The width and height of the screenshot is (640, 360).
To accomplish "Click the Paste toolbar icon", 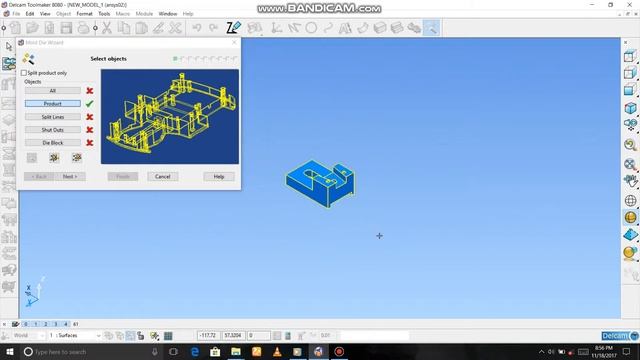I will (x=141, y=28).
